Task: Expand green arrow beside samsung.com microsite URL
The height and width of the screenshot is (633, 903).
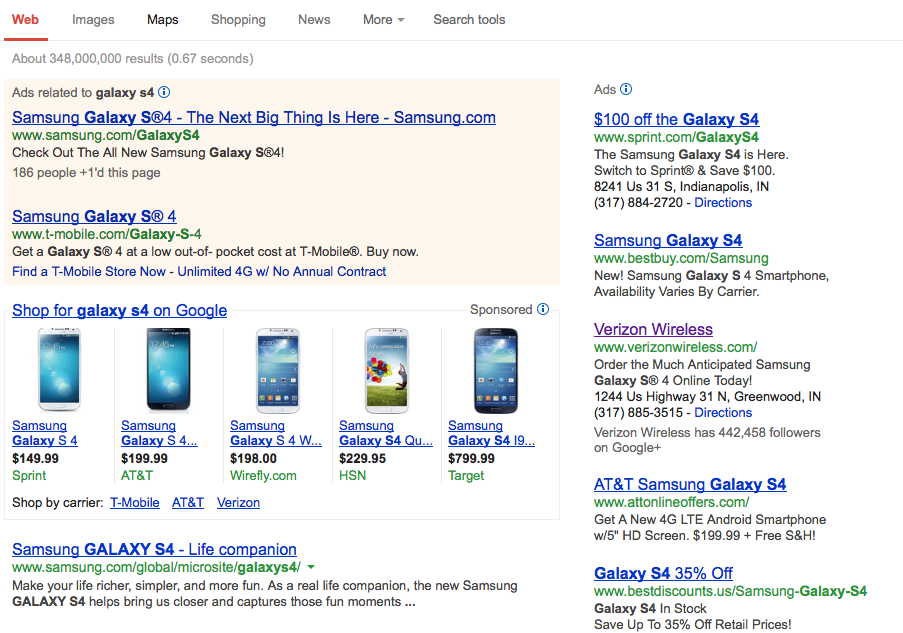Action: (x=311, y=567)
